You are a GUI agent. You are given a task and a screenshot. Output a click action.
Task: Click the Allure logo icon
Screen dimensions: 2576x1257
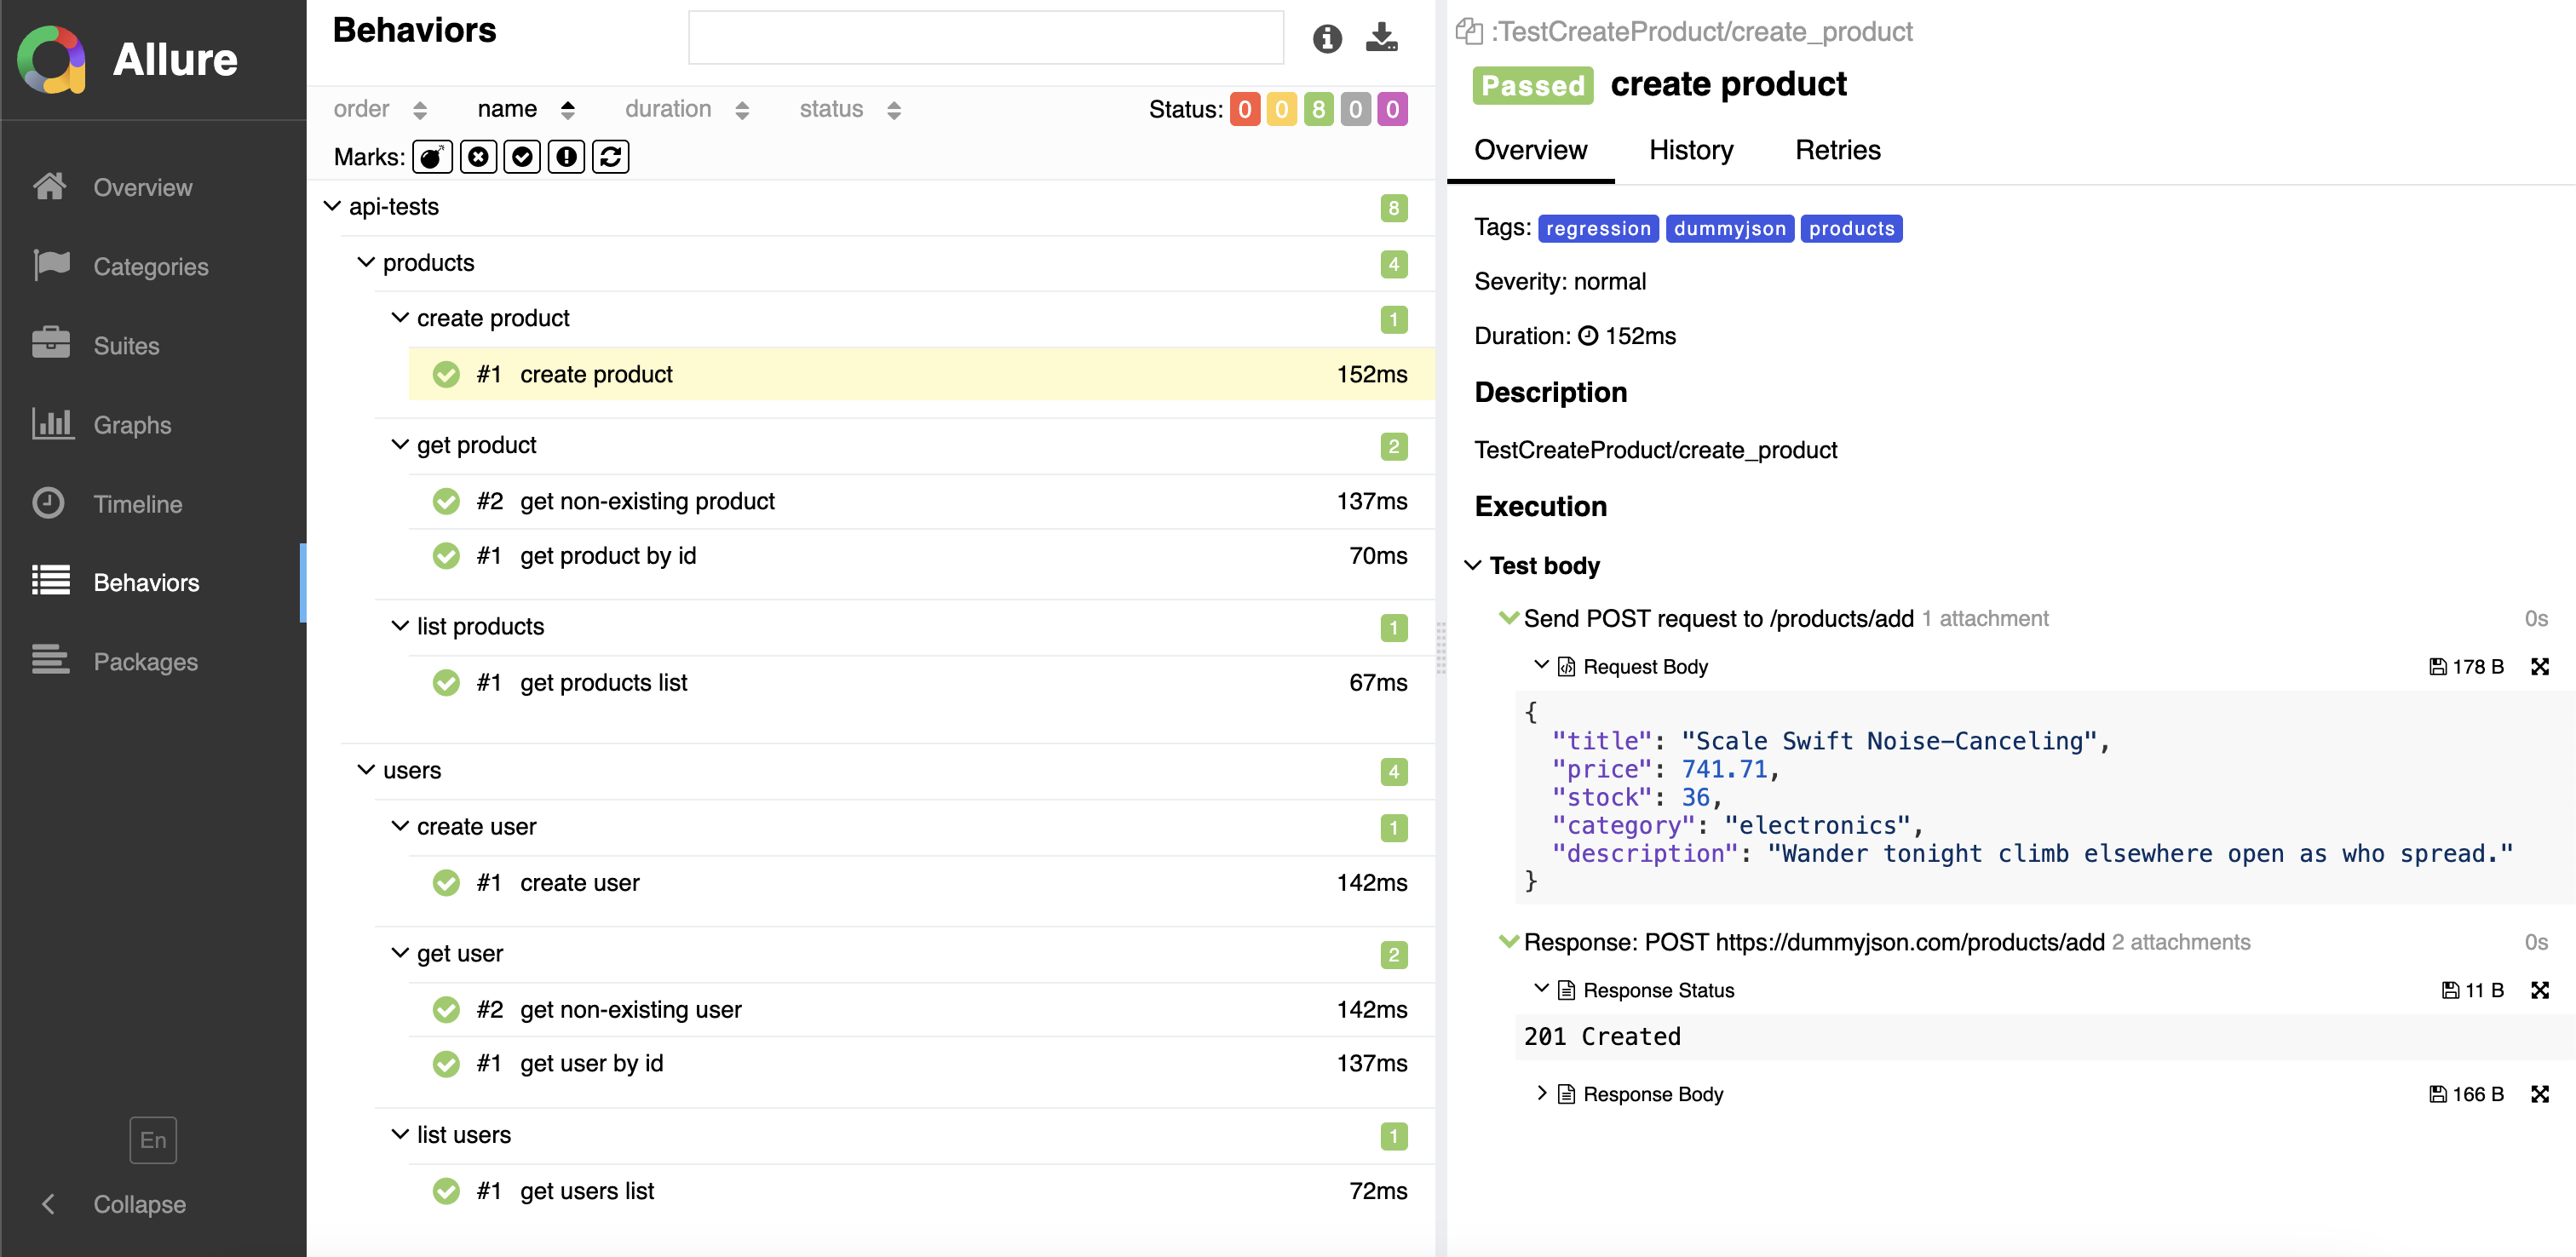click(x=52, y=59)
